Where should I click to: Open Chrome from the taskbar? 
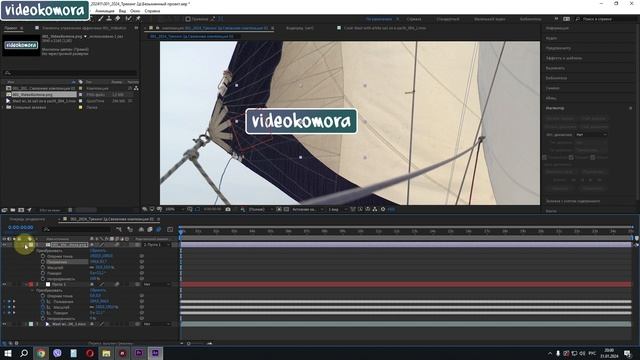coord(40,353)
